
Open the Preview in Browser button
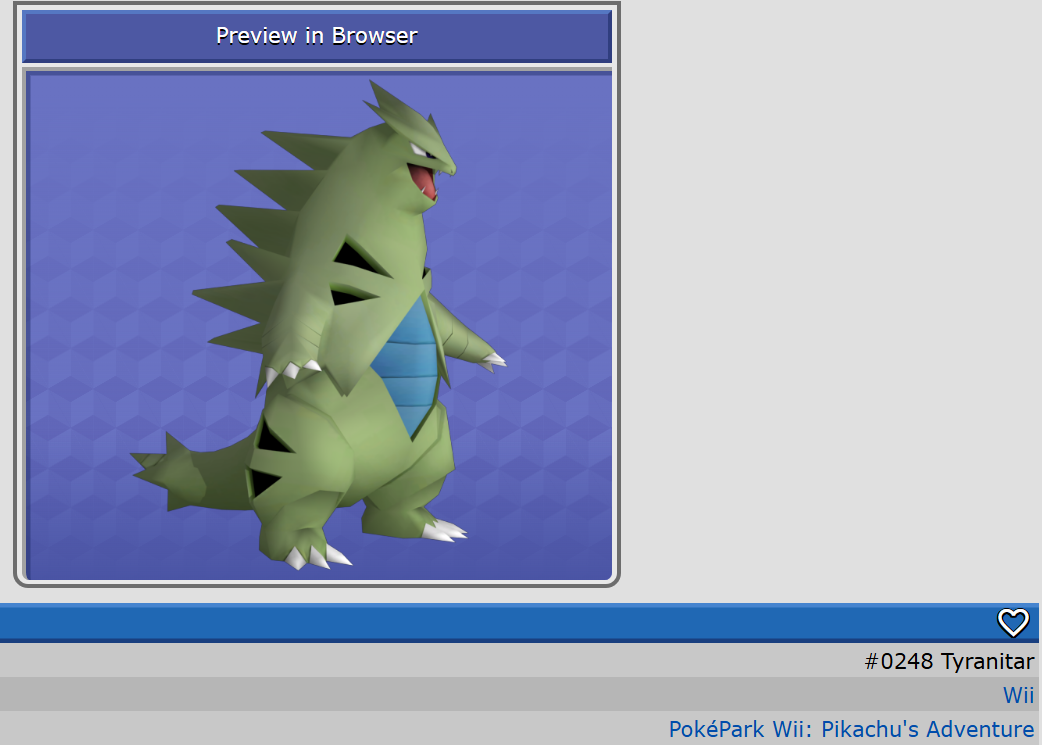coord(317,36)
